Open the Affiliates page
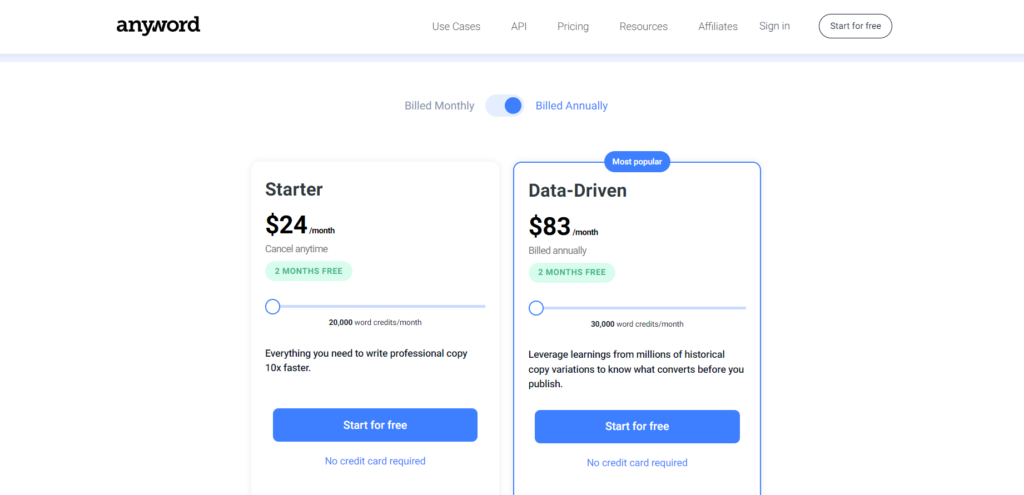Image resolution: width=1024 pixels, height=495 pixels. (718, 26)
